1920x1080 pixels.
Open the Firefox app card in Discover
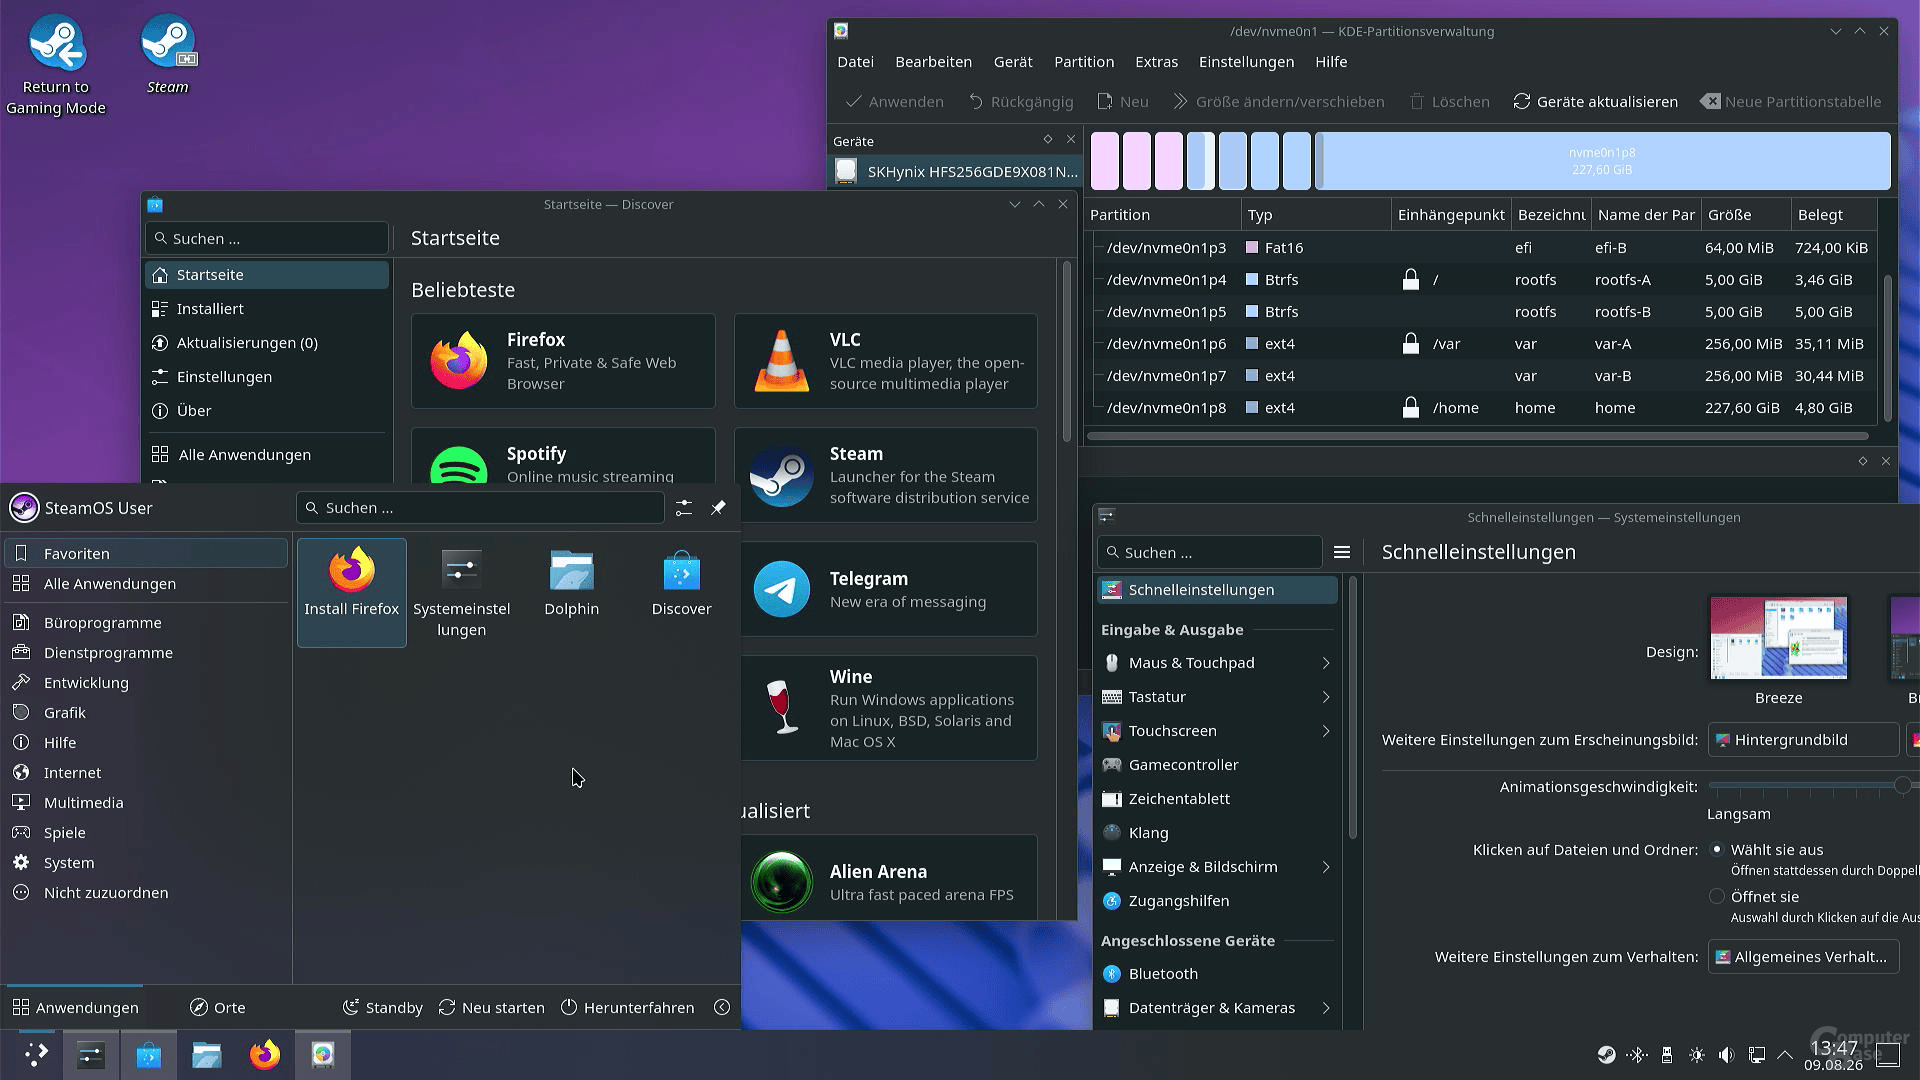(x=563, y=361)
